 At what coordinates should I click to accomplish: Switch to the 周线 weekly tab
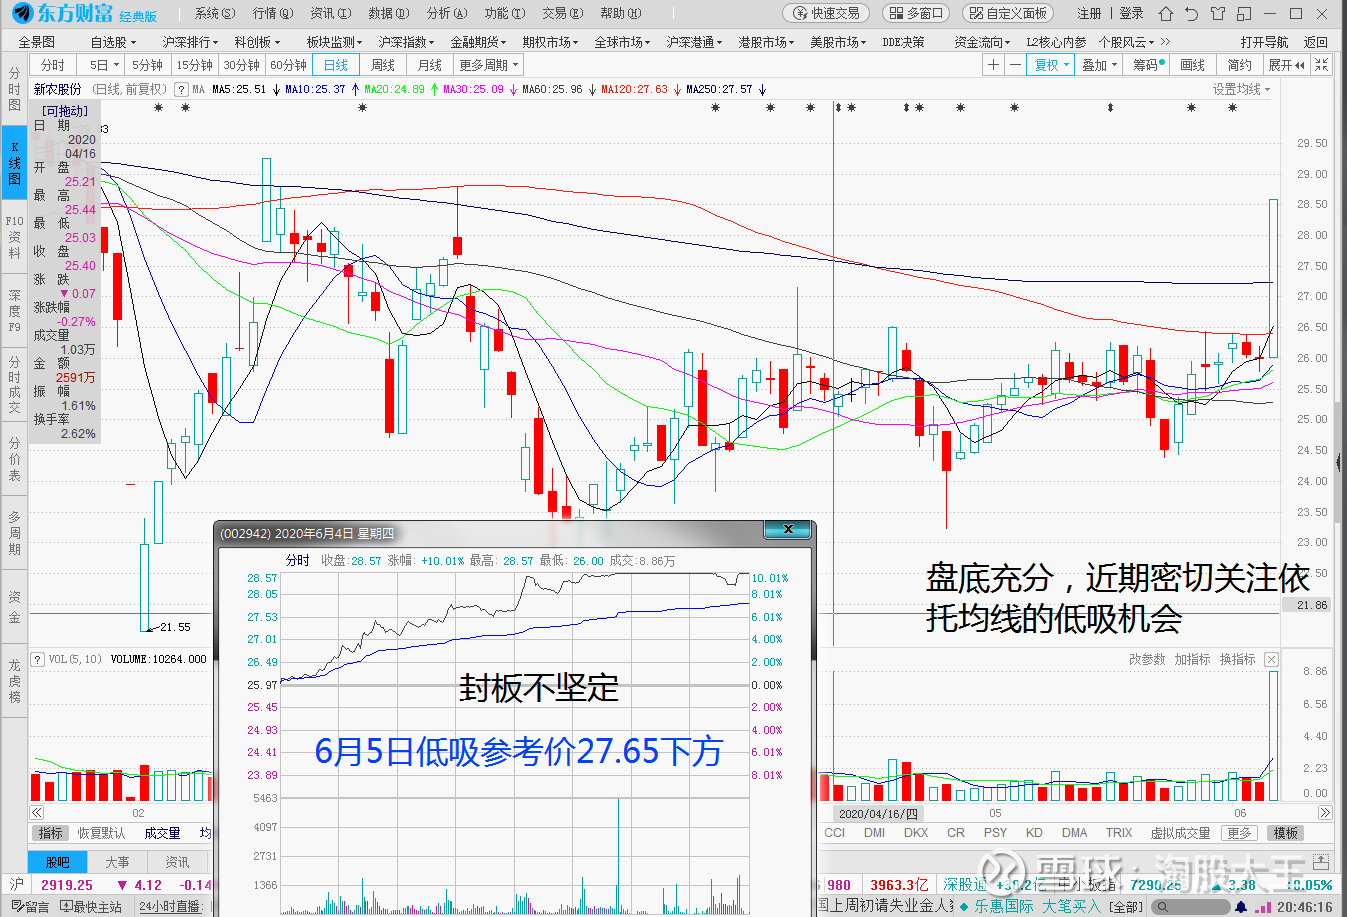pyautogui.click(x=383, y=65)
